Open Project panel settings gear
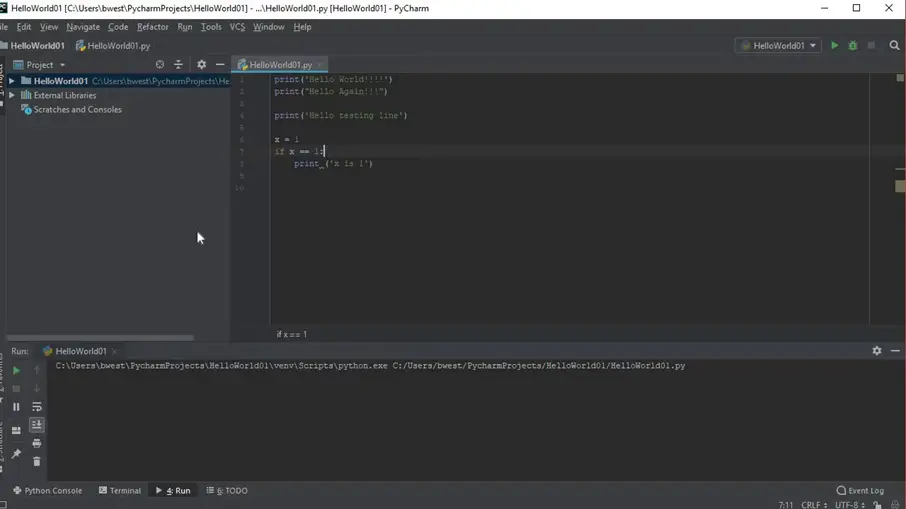 [201, 65]
